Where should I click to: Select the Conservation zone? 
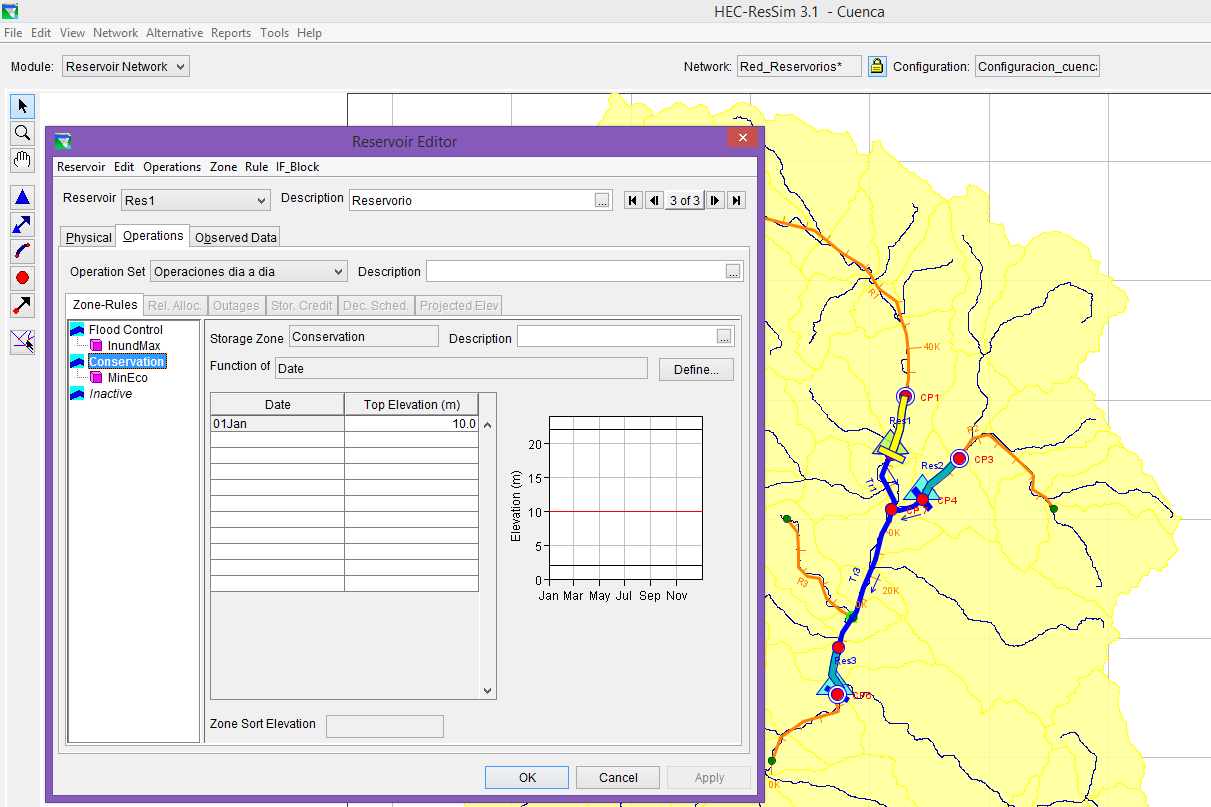coord(127,361)
